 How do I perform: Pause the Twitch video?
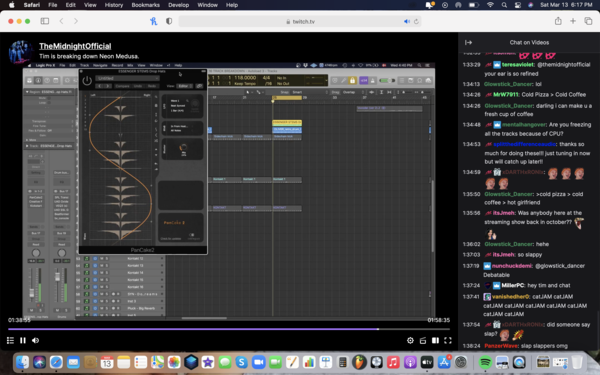point(23,340)
